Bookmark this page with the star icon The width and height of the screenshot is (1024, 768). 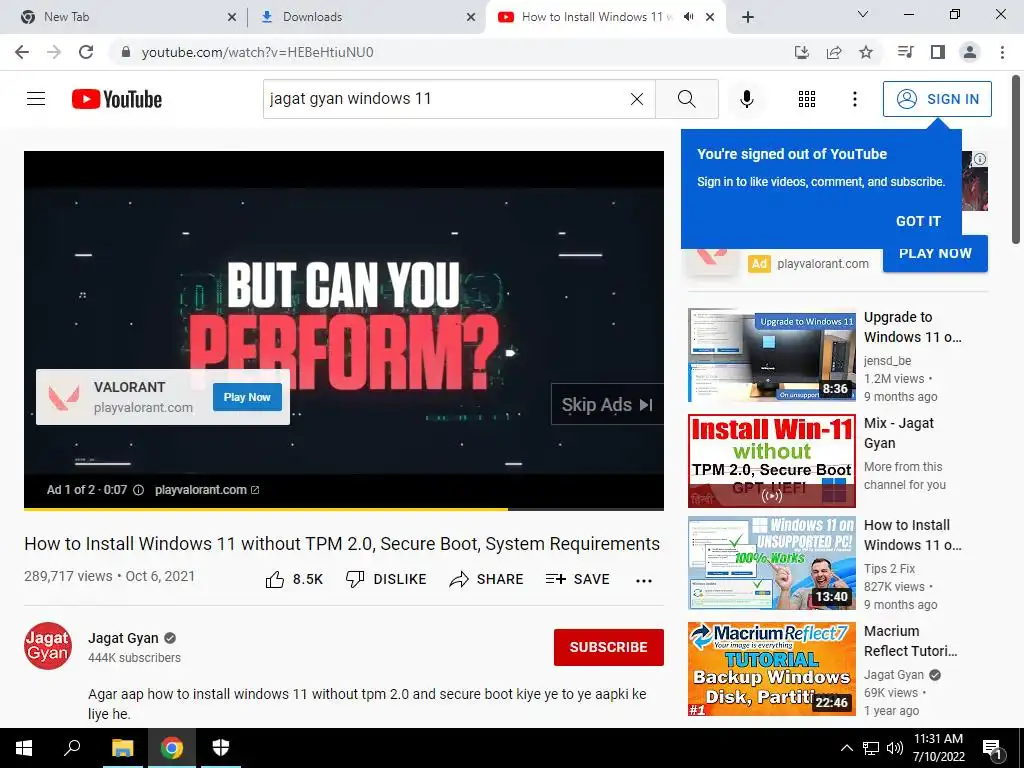[866, 52]
